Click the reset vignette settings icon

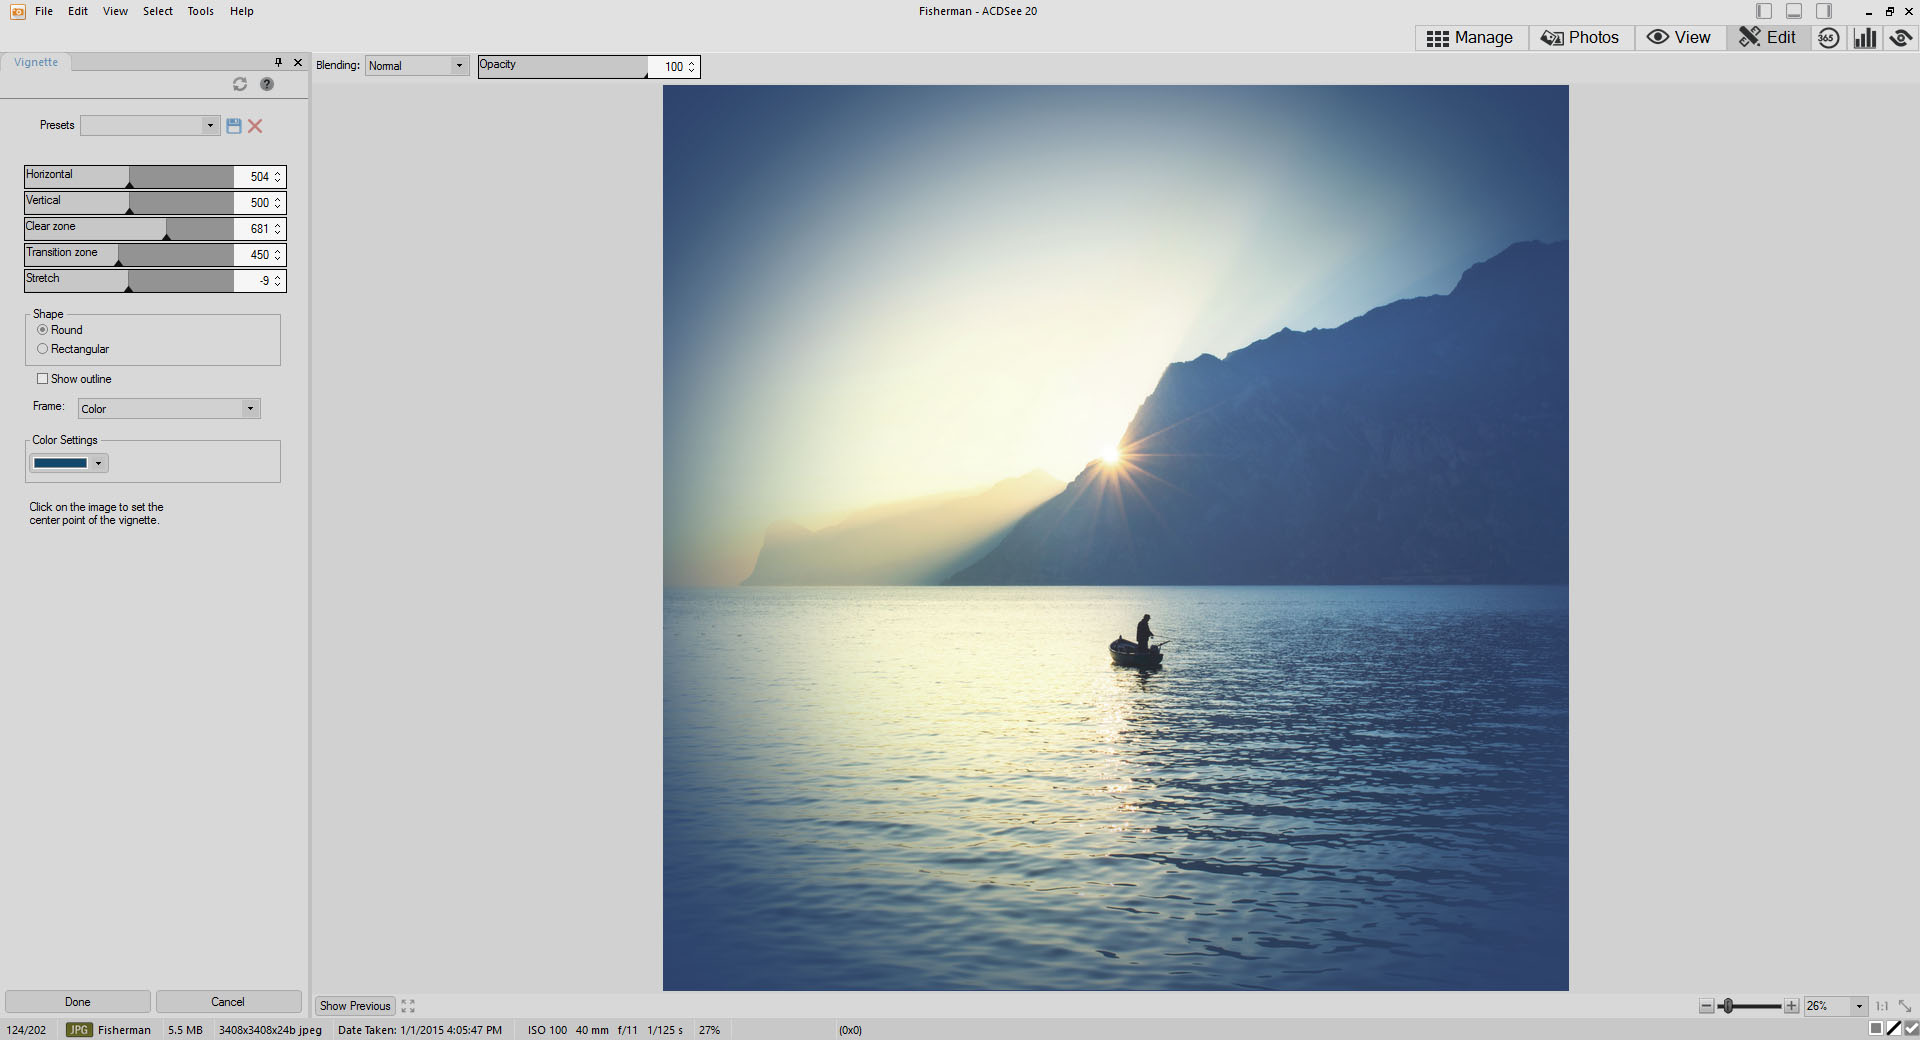(240, 84)
